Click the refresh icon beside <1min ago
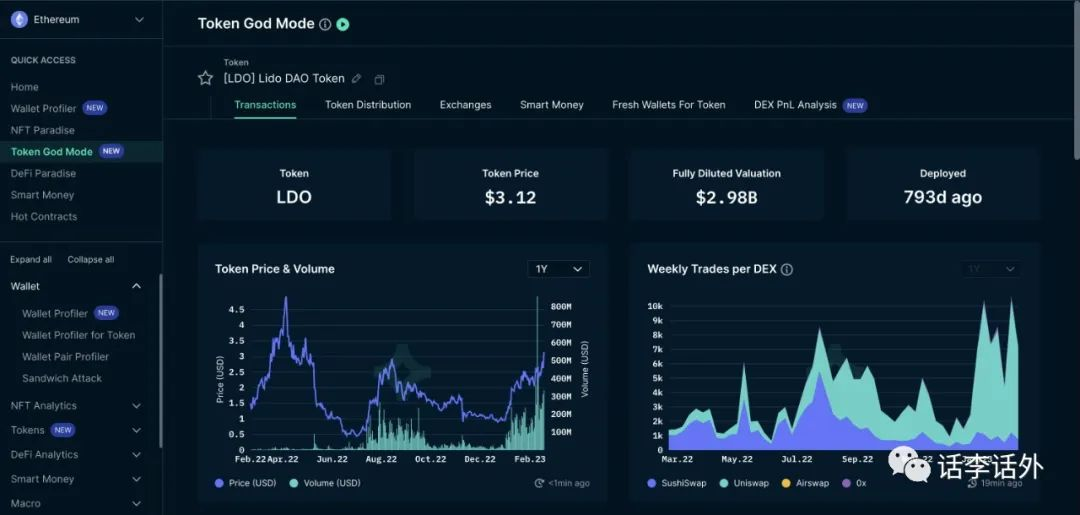The height and width of the screenshot is (515, 1080). click(x=539, y=483)
